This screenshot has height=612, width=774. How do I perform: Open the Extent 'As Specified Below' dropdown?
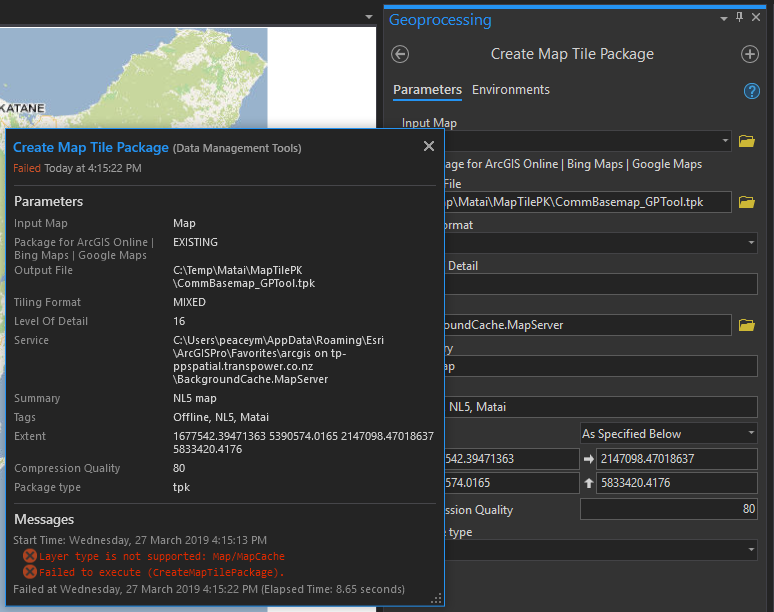point(670,433)
